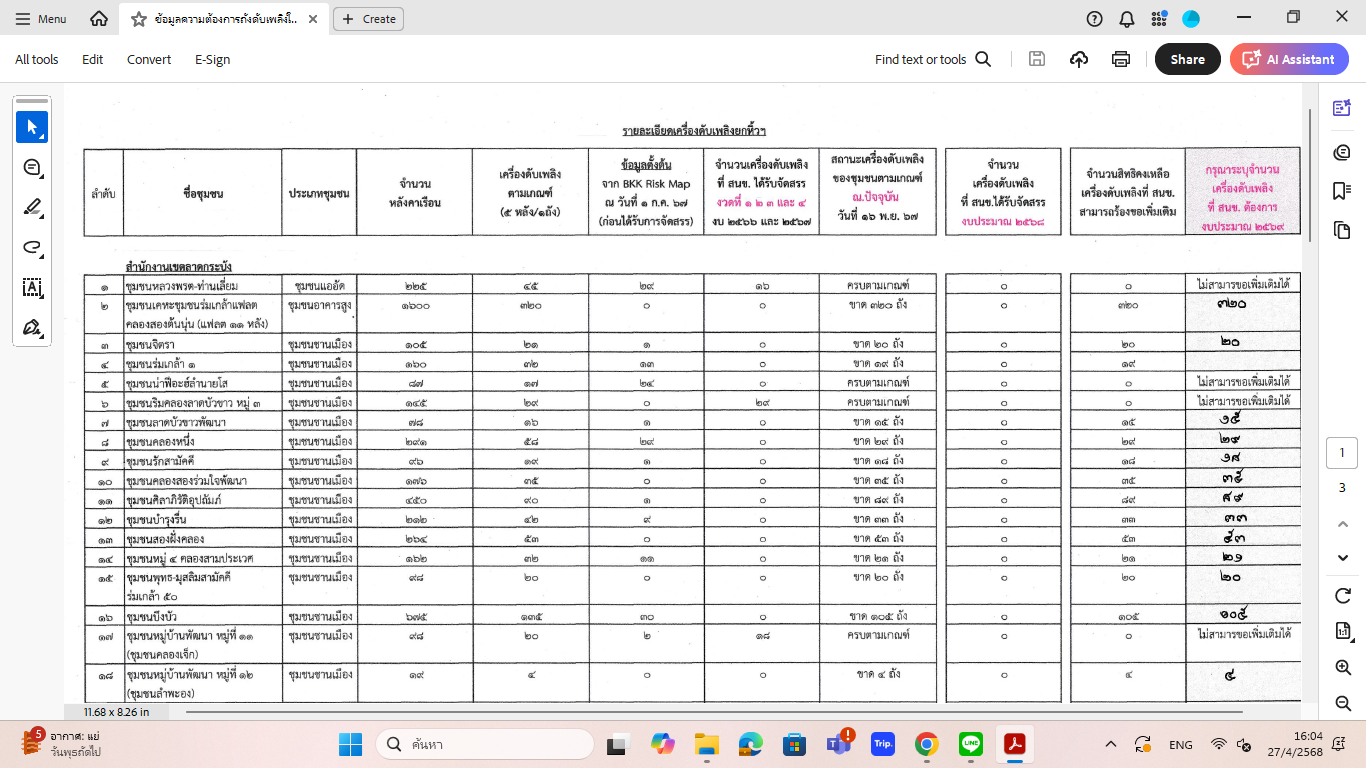Go to the next page with down chevron
Screen dimensions: 1366x768
1342,557
